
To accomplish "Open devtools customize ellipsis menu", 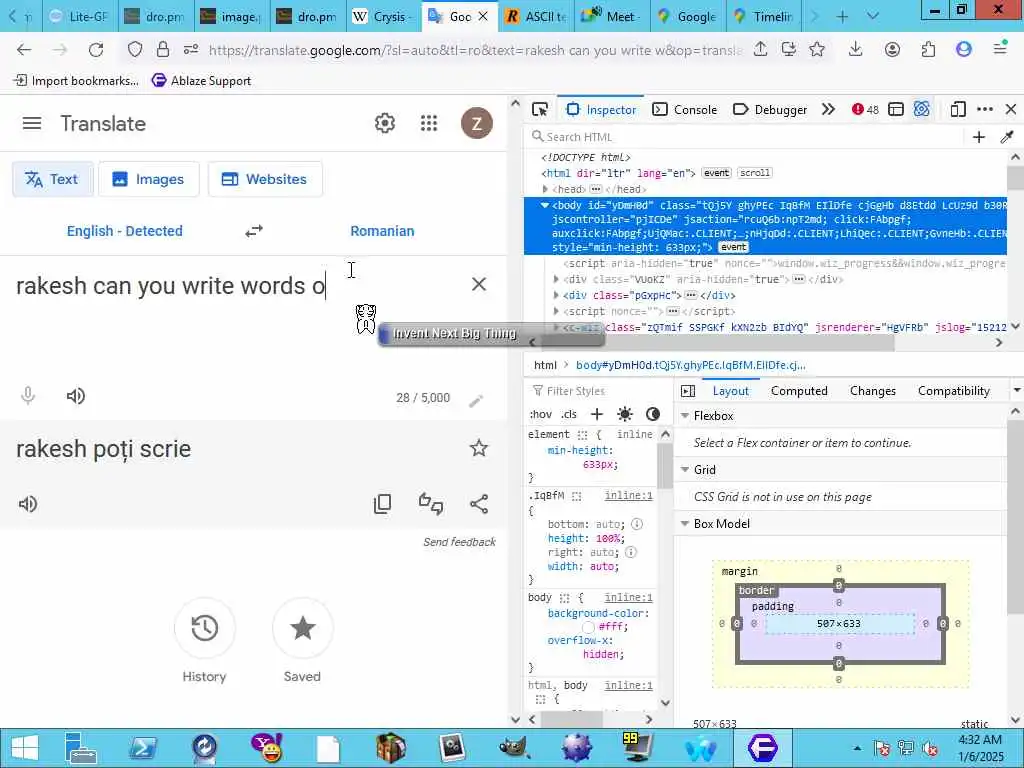I will [x=985, y=109].
